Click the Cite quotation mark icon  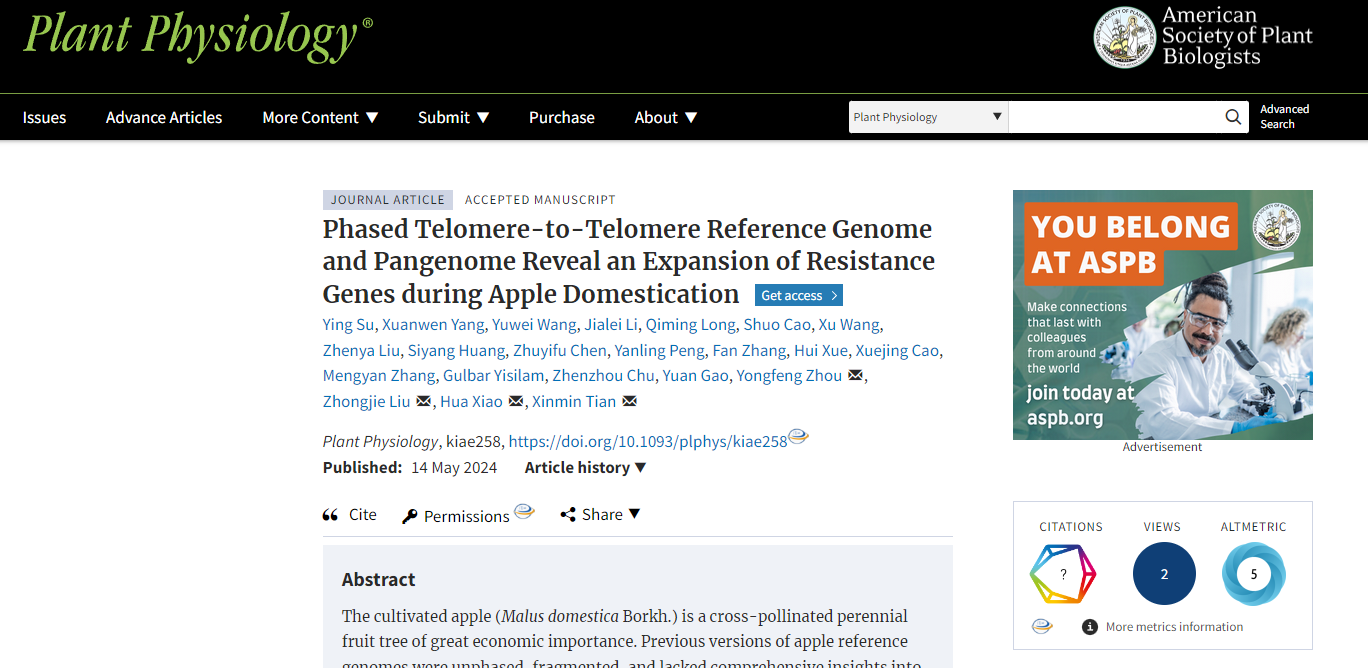330,515
